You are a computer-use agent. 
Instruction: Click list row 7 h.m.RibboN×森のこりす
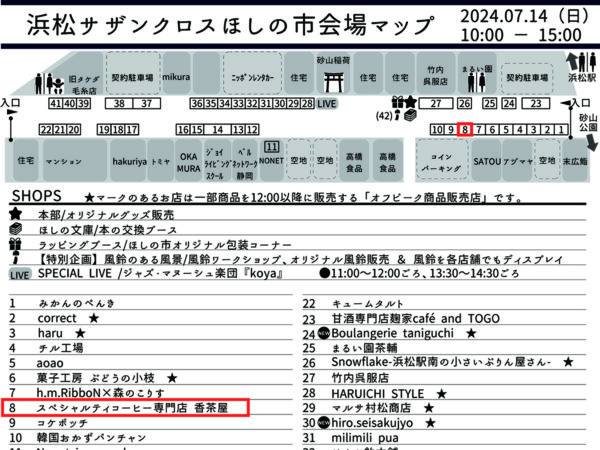point(150,393)
